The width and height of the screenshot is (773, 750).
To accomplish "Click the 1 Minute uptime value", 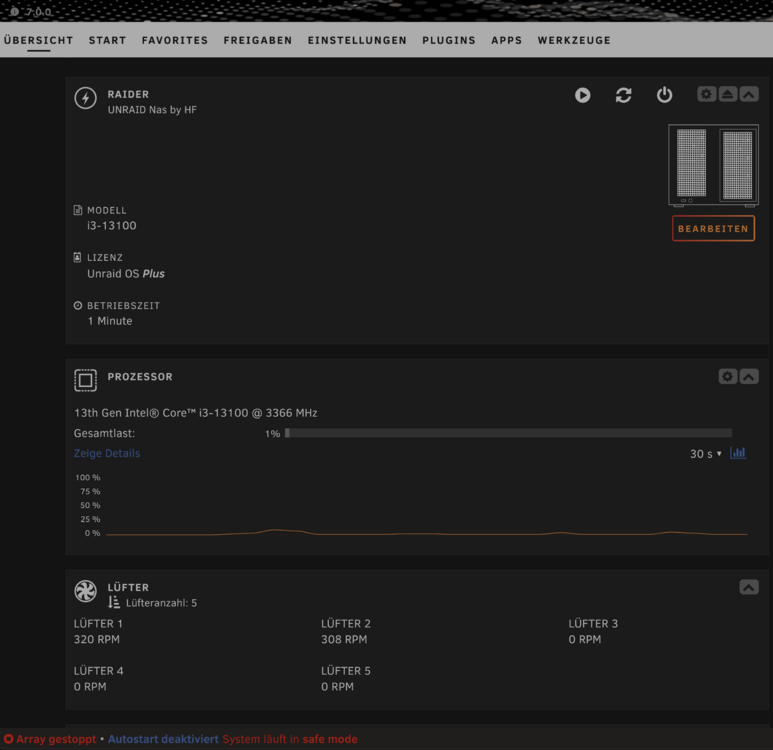I will pyautogui.click(x=110, y=321).
